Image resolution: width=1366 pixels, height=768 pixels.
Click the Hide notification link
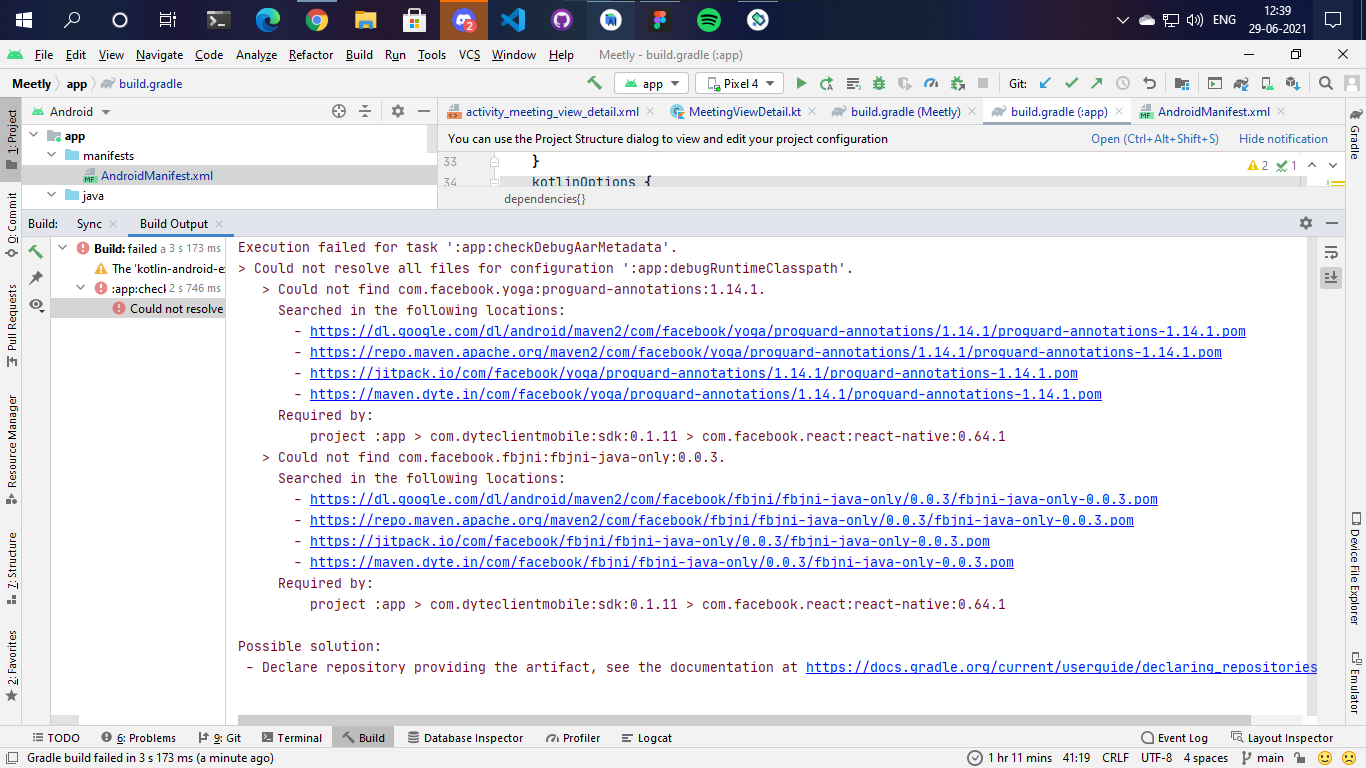pyautogui.click(x=1283, y=139)
